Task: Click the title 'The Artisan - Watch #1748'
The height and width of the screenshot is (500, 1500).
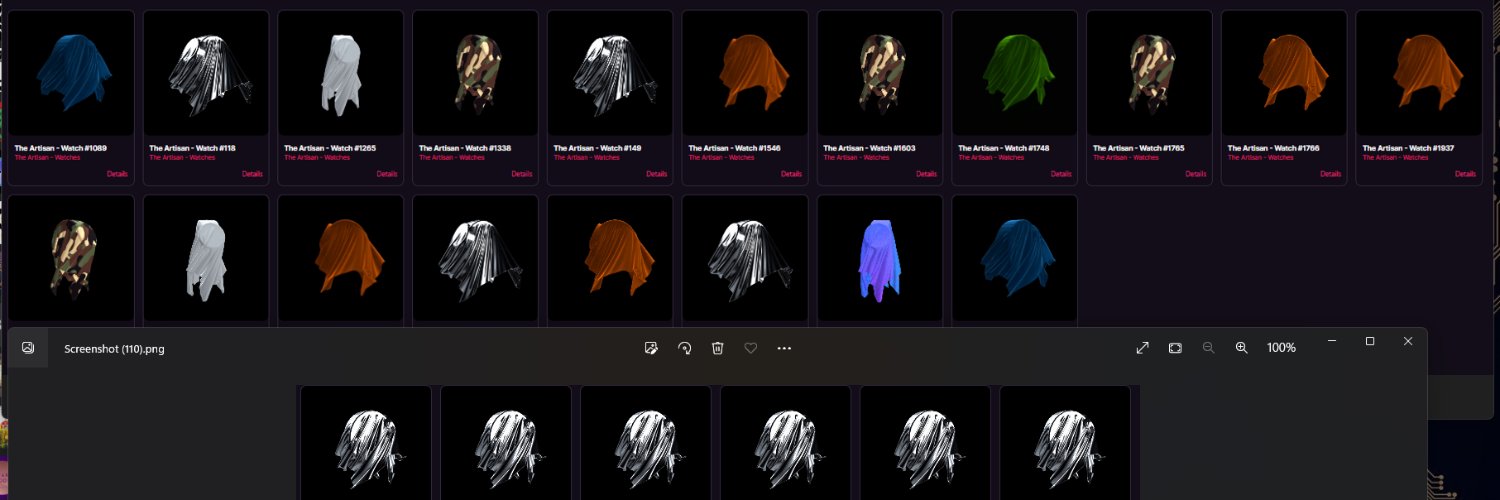Action: (x=1004, y=148)
